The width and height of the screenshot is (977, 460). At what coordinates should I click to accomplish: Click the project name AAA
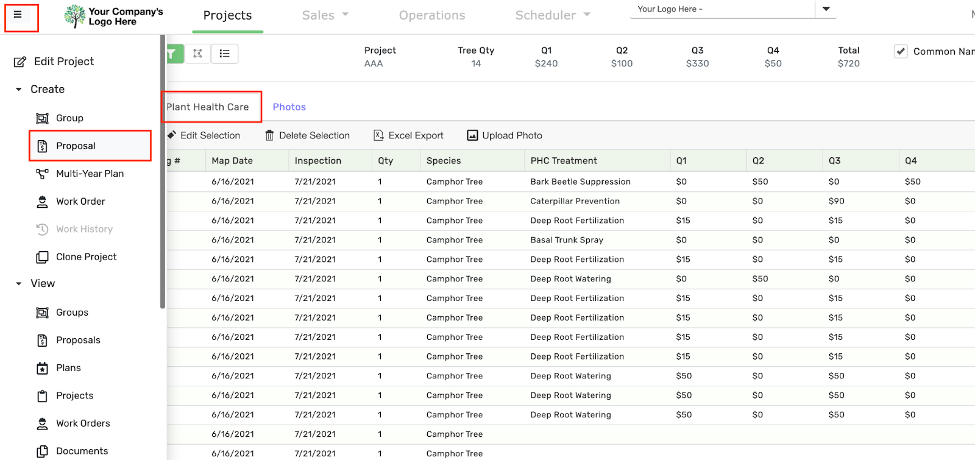(374, 64)
